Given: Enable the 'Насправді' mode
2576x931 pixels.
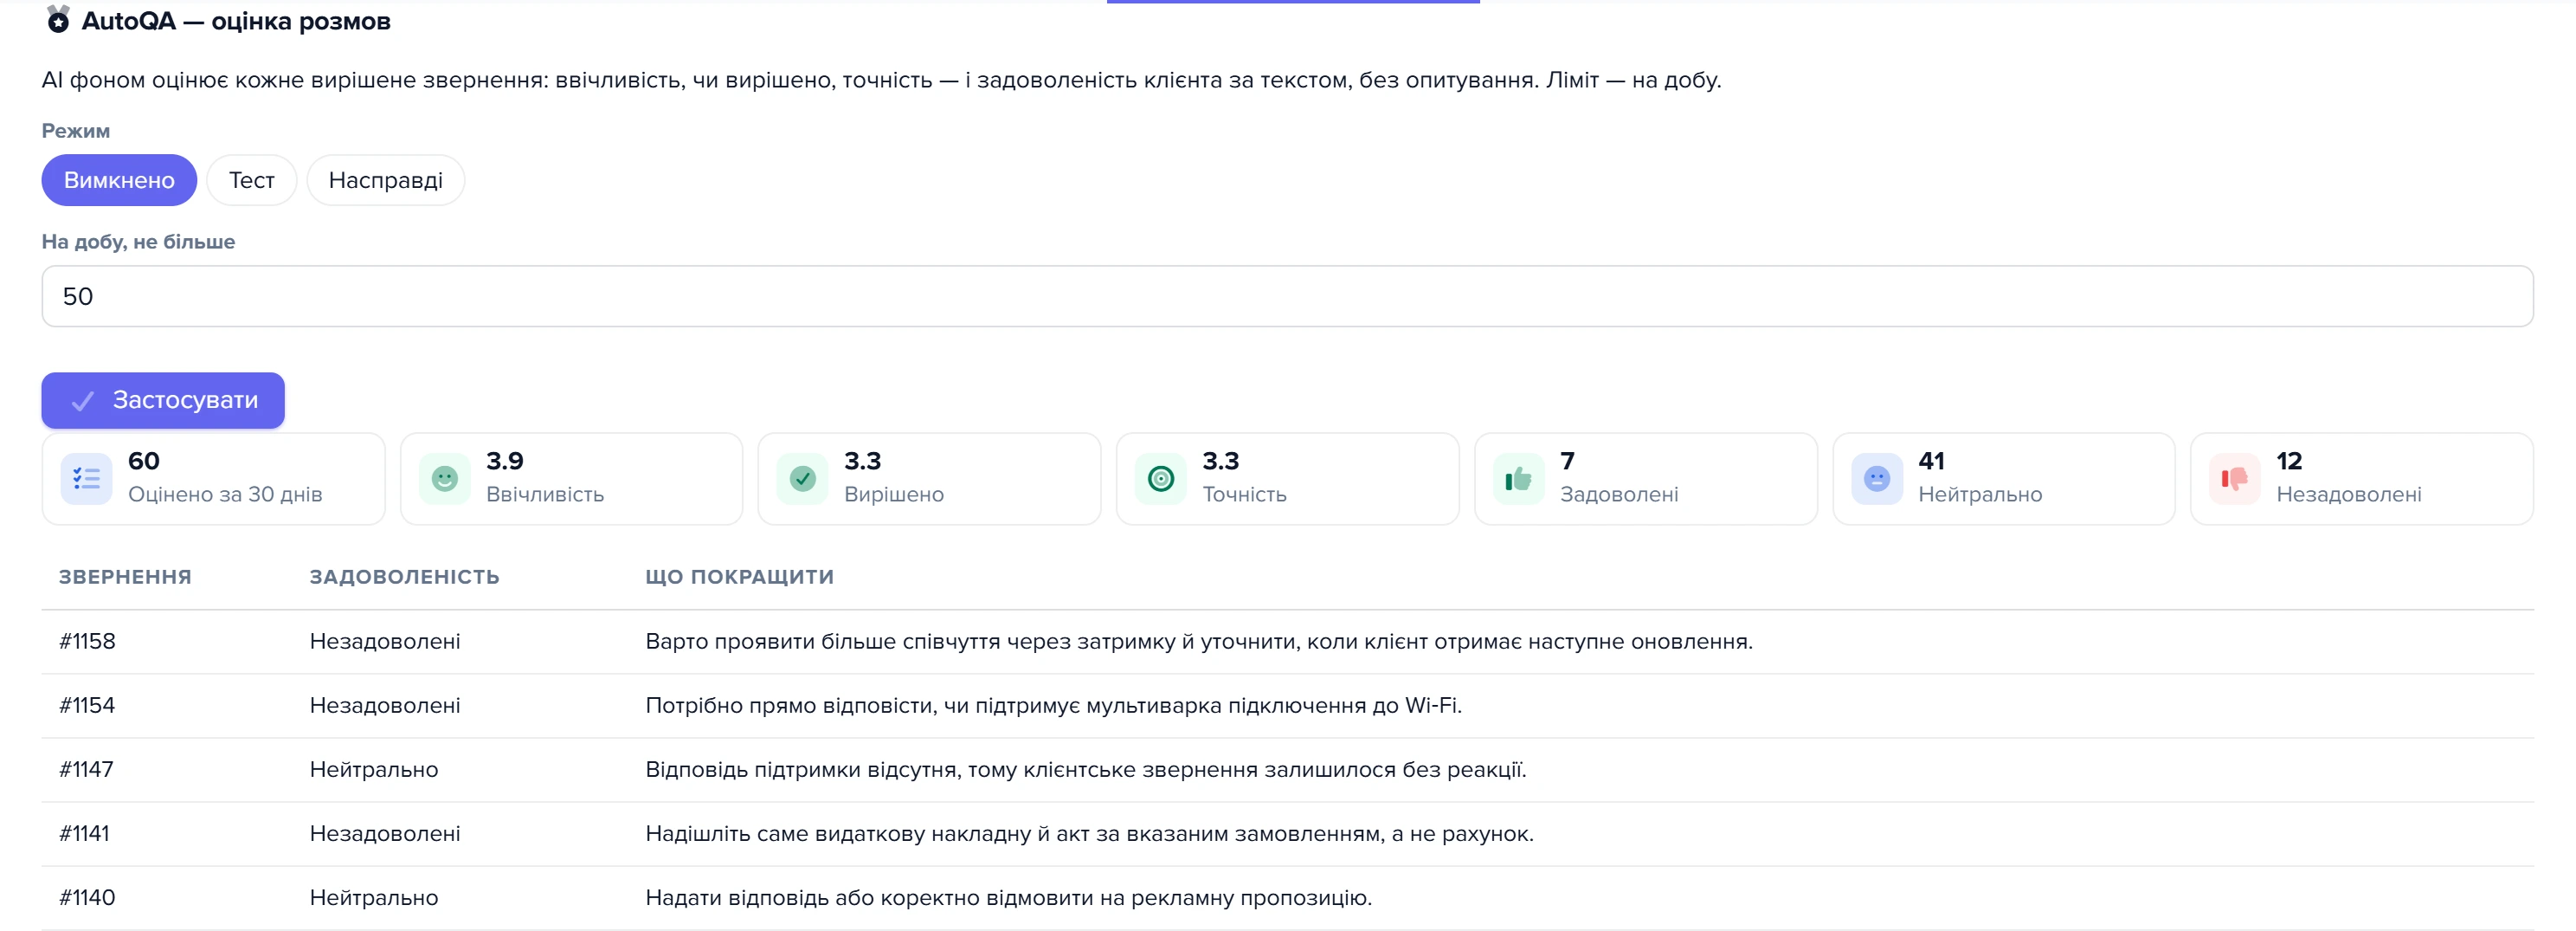Looking at the screenshot, I should pyautogui.click(x=385, y=180).
